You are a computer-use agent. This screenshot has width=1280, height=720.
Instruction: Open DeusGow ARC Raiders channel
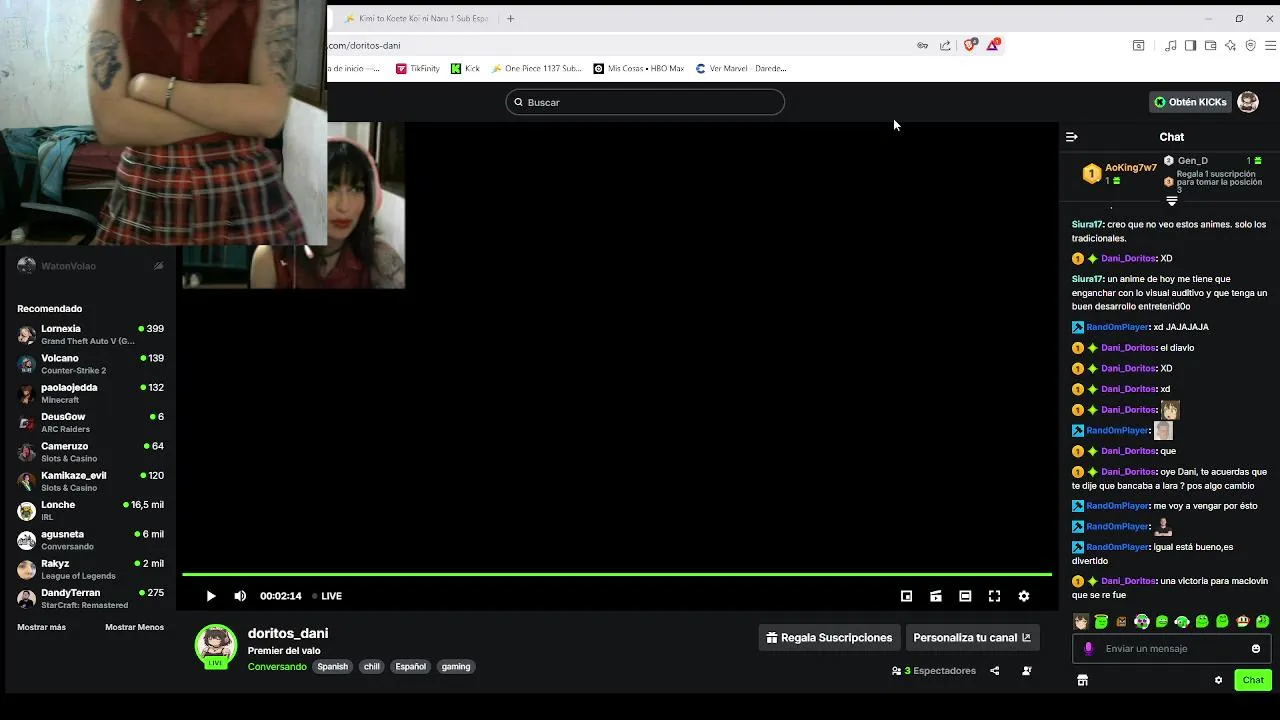tap(90, 423)
